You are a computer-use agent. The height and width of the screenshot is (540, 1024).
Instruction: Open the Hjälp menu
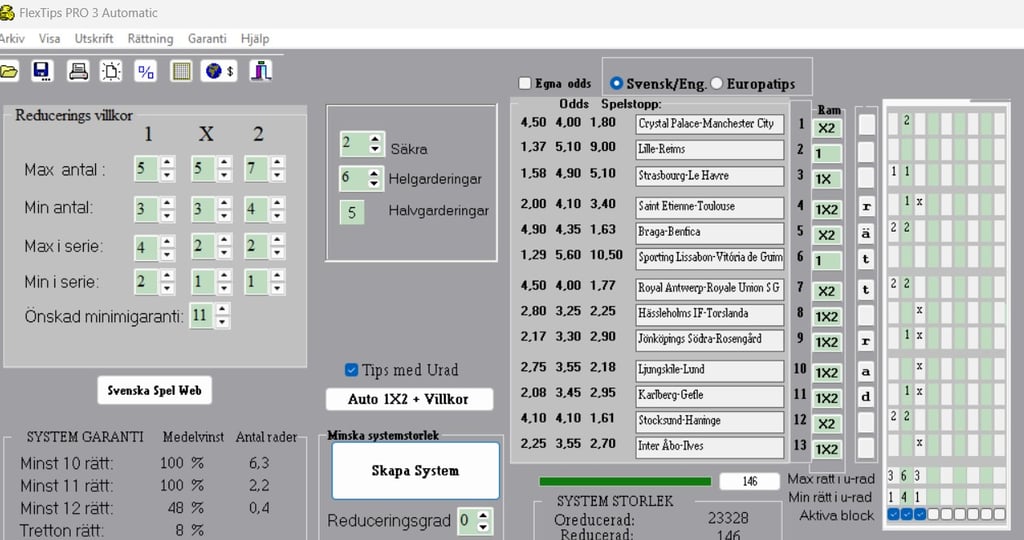[255, 39]
